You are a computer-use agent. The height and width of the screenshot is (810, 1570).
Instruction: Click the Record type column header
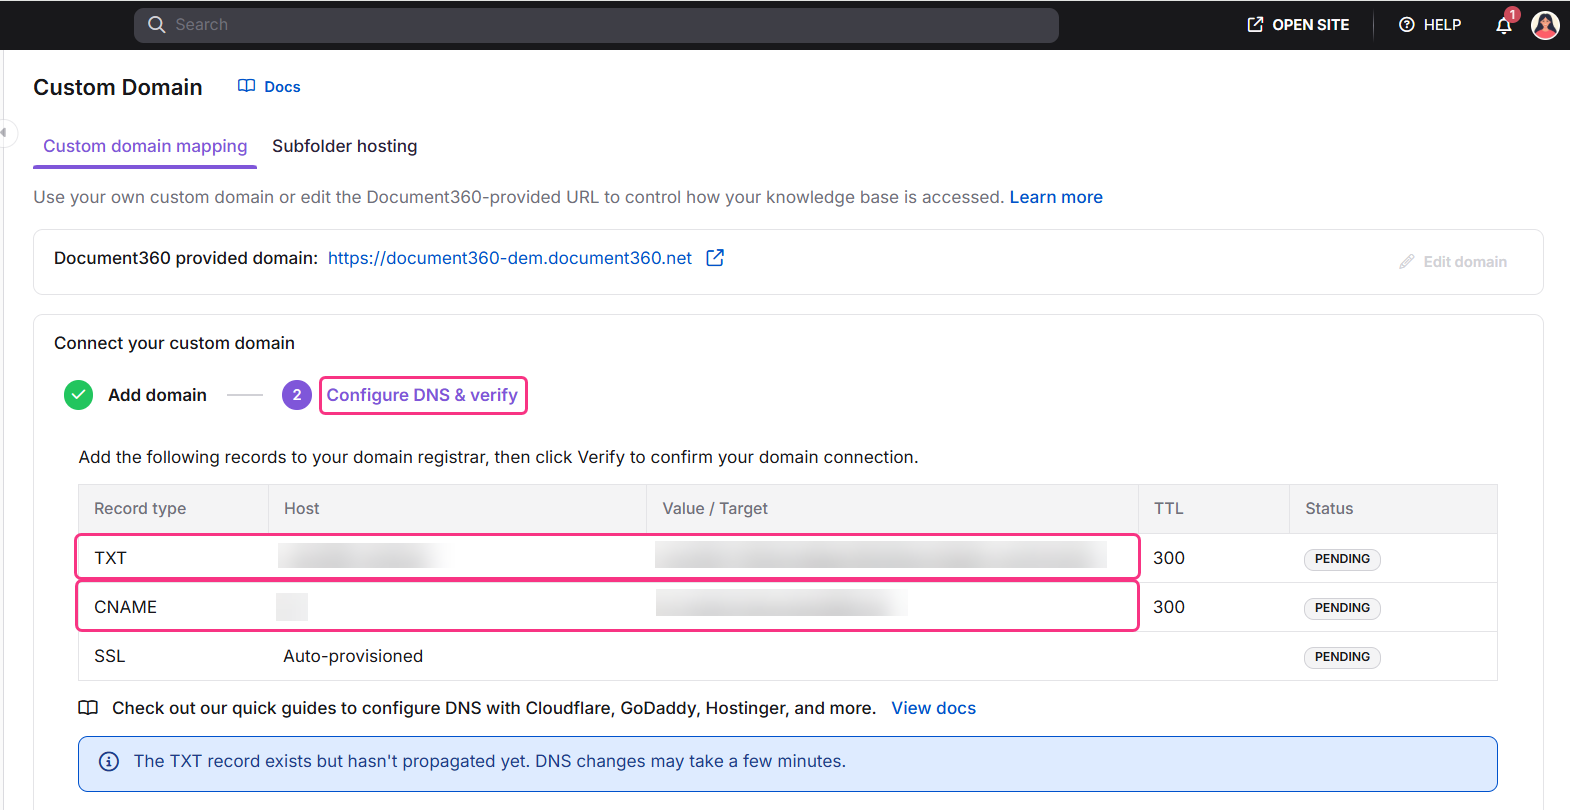[x=140, y=508]
